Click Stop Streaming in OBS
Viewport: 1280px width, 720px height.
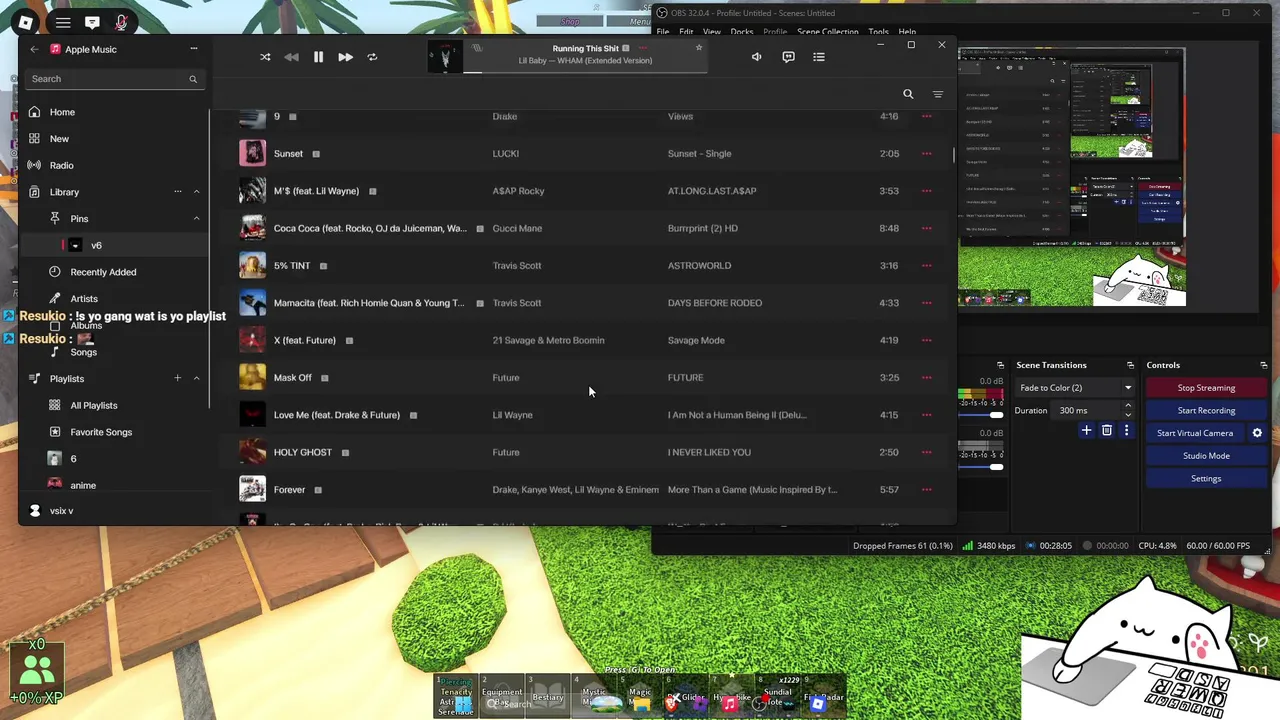click(1206, 388)
